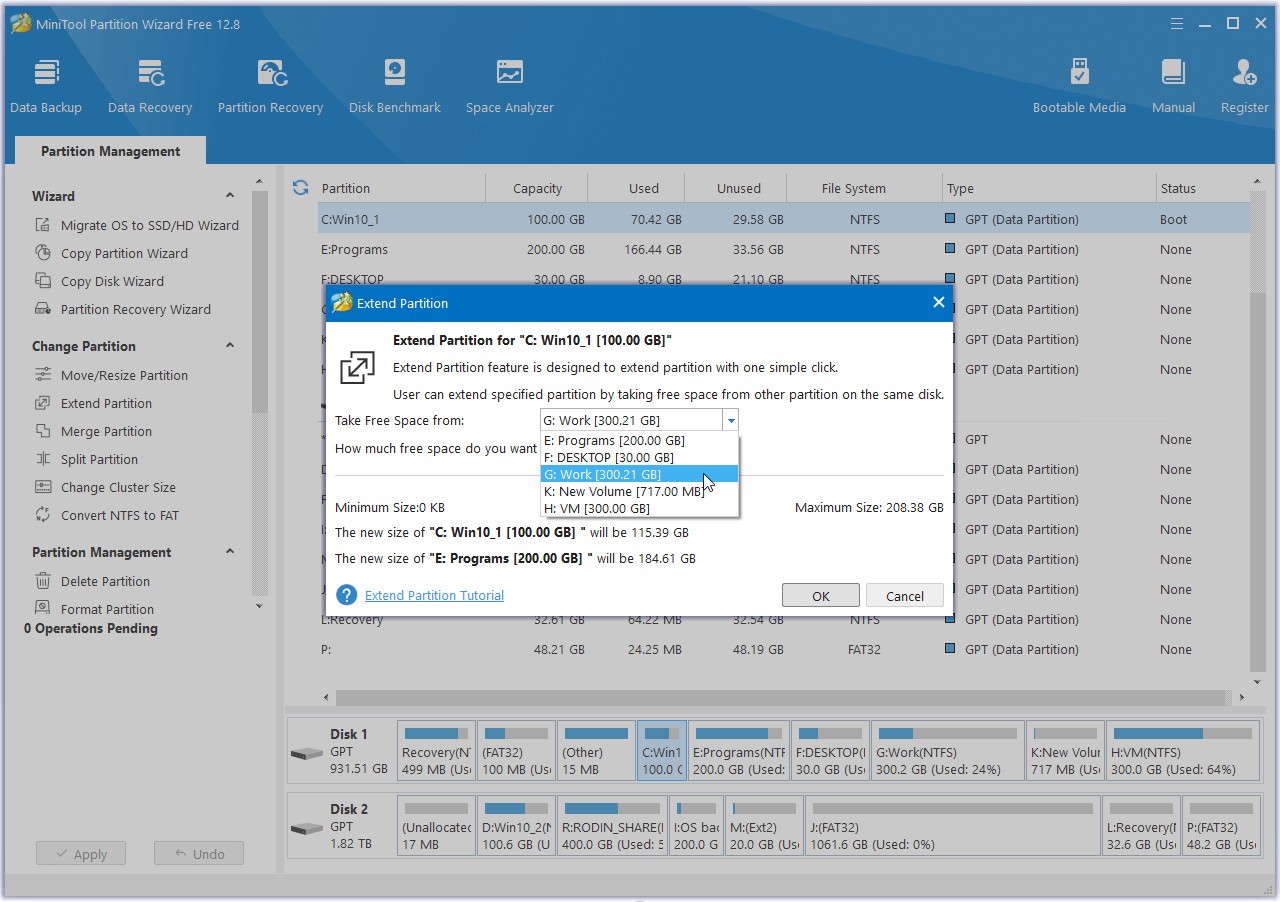Screen dimensions: 1280x902
Task: Start Partition Recovery
Action: pyautogui.click(x=270, y=84)
